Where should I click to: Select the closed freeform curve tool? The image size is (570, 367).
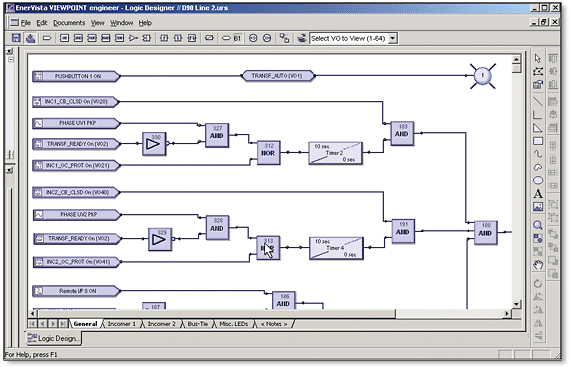538,167
